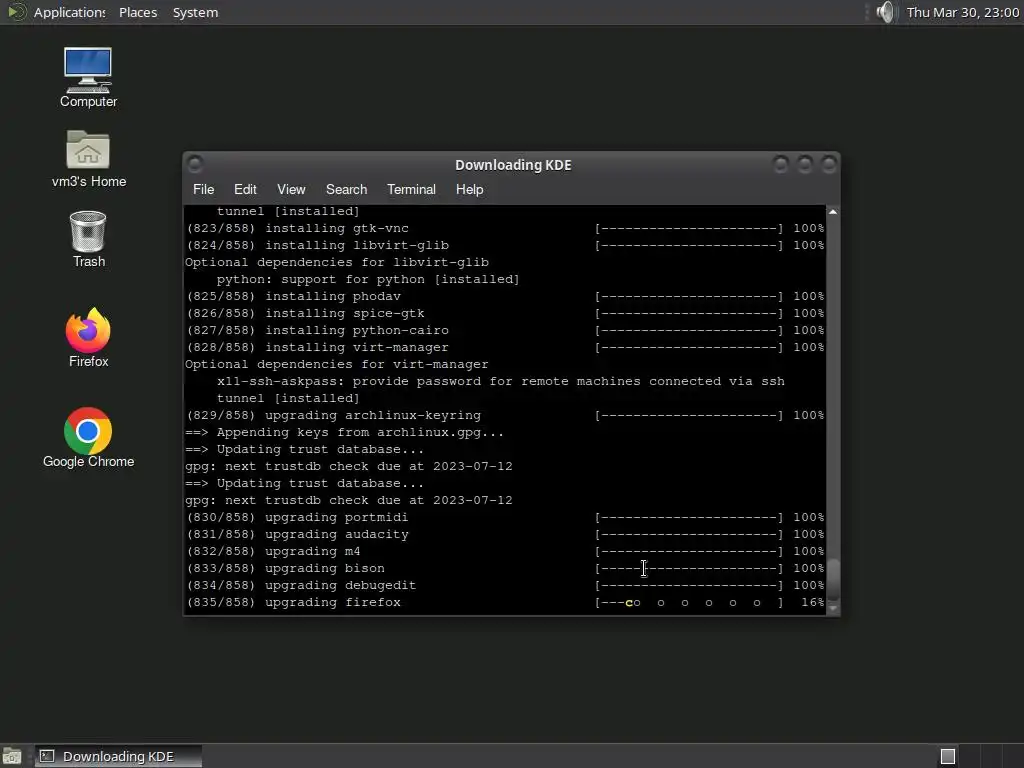Launch the Google Chrome desktop icon

[x=88, y=438]
